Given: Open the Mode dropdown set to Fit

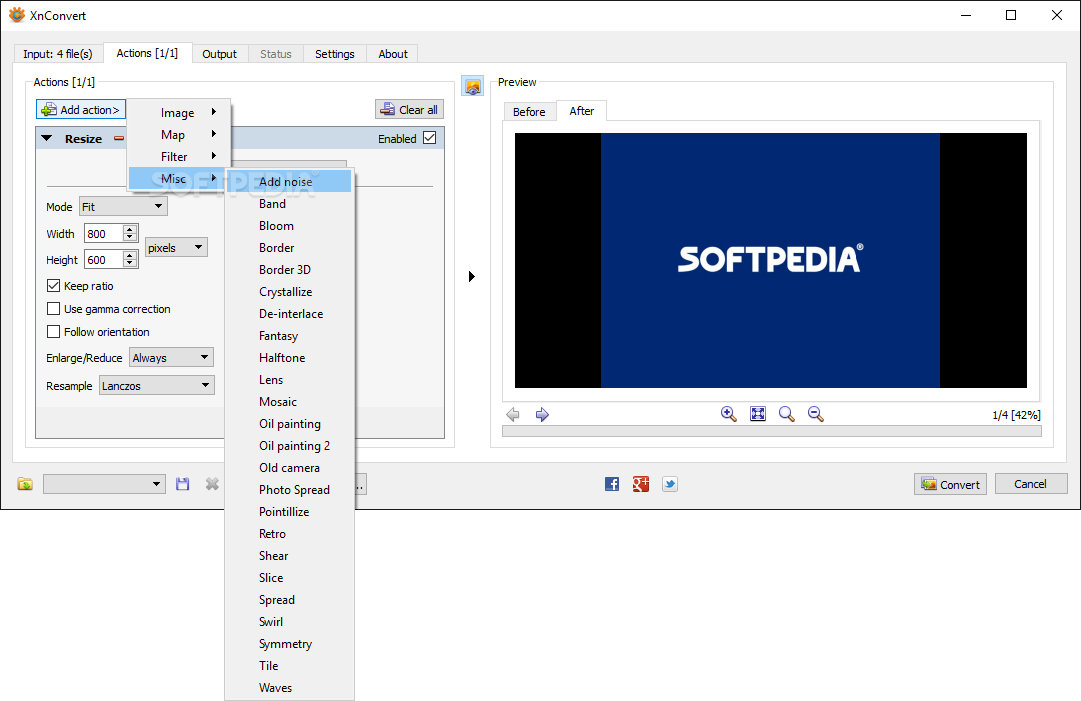Looking at the screenshot, I should [123, 206].
